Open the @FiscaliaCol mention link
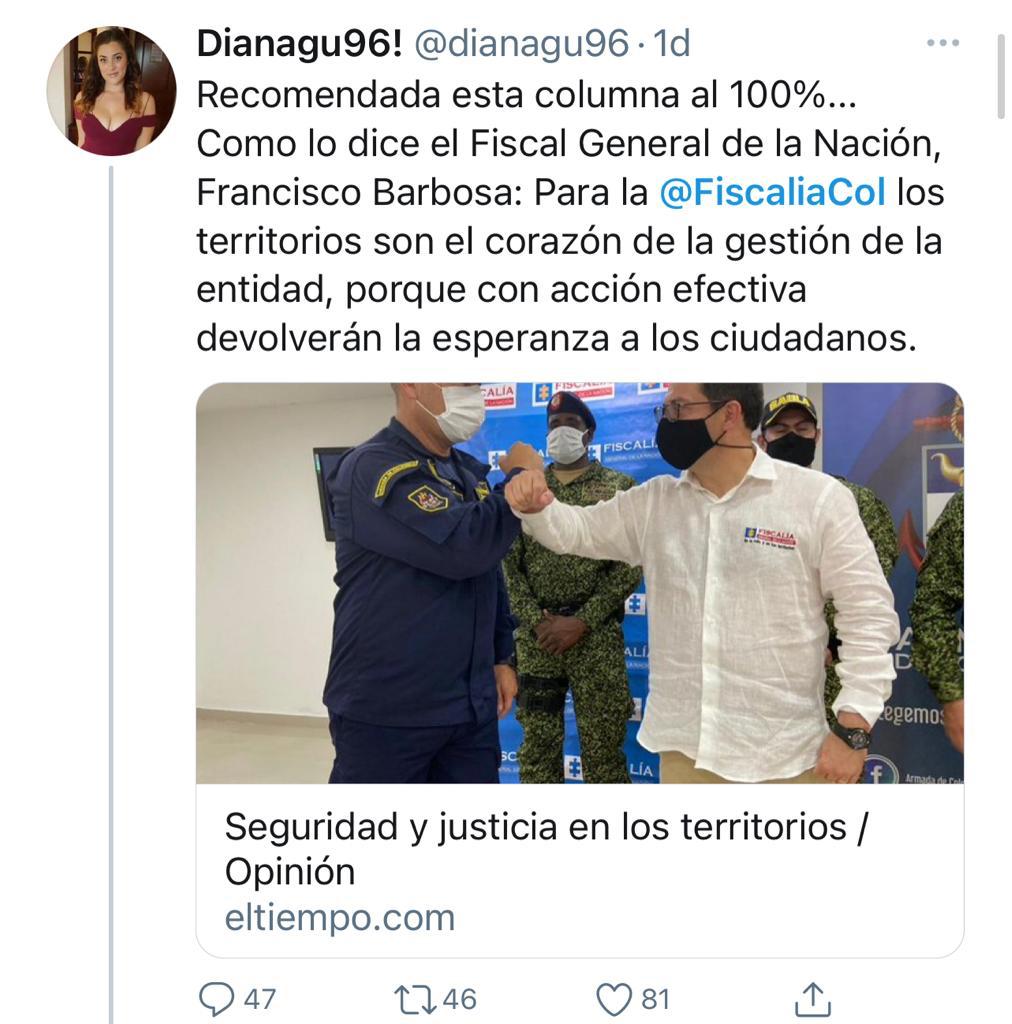The image size is (1012, 1024). tap(772, 193)
